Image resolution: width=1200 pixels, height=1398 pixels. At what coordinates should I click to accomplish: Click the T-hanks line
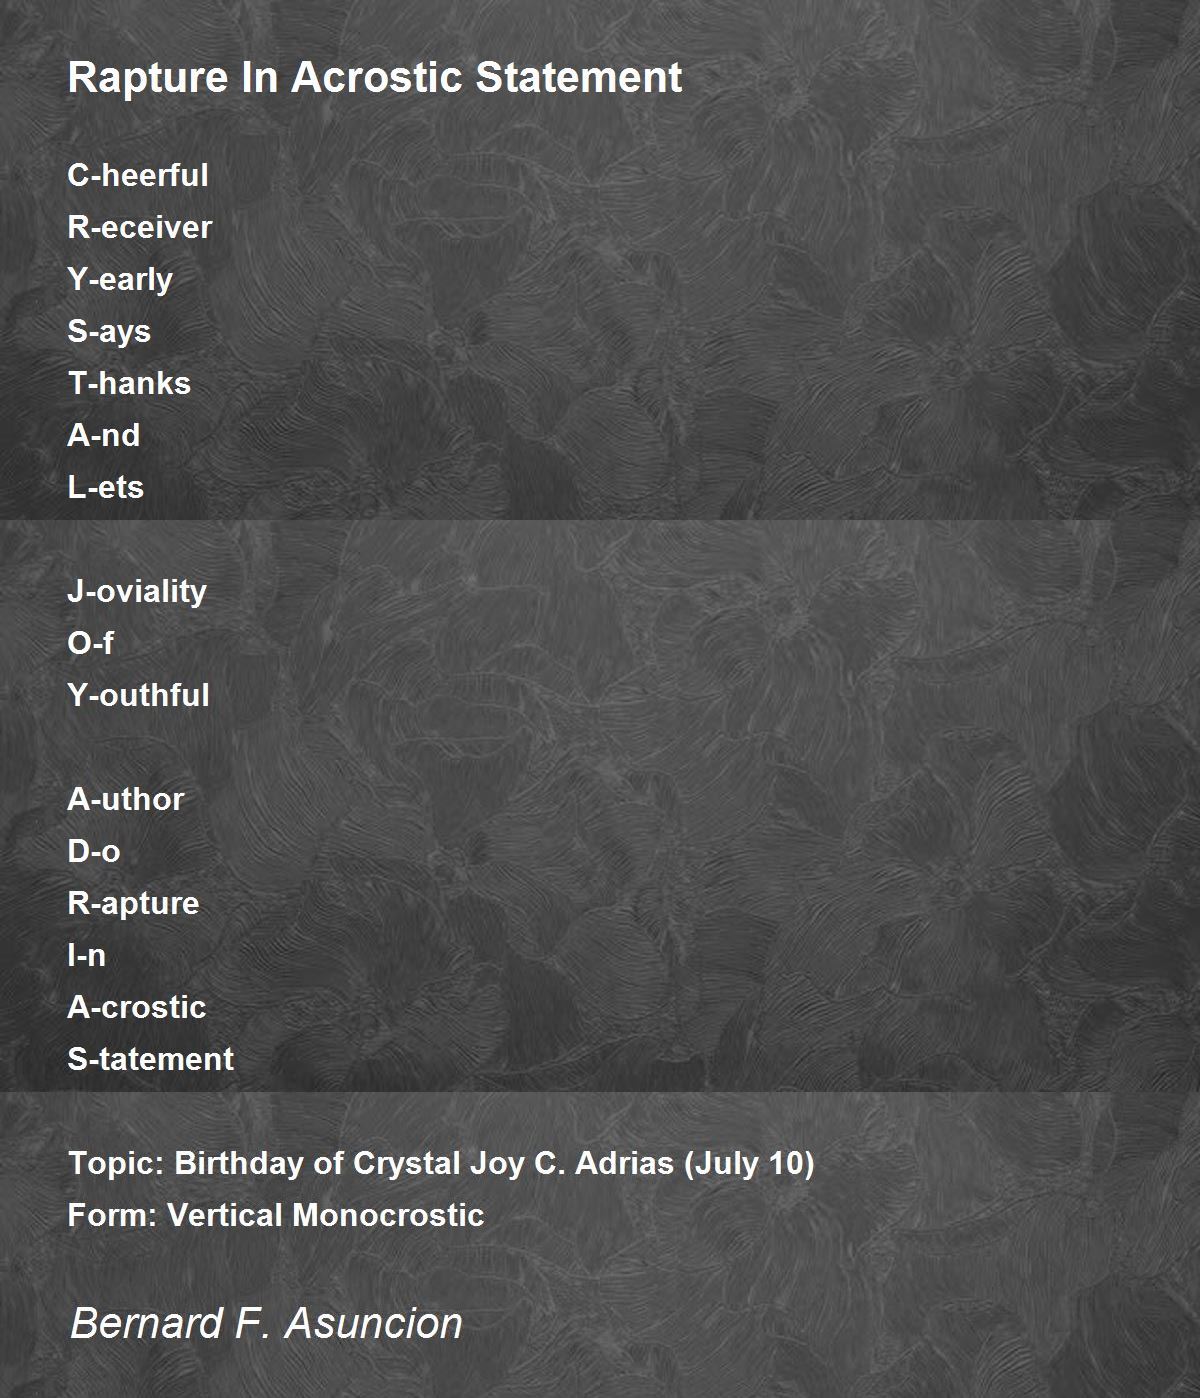(129, 383)
